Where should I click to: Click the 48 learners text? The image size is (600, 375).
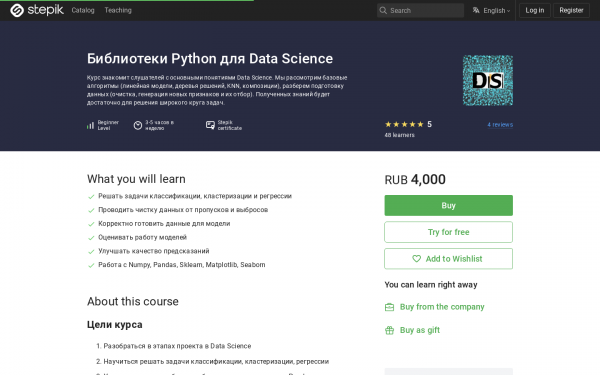399,135
